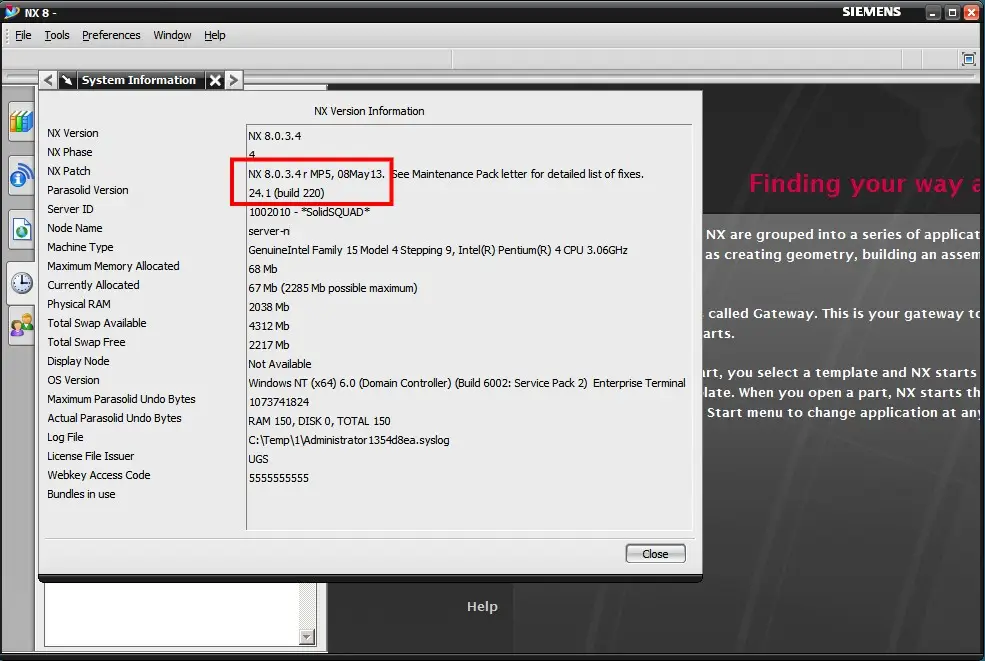Click the full screen icon in the toolbar
This screenshot has height=661, width=985.
click(969, 59)
